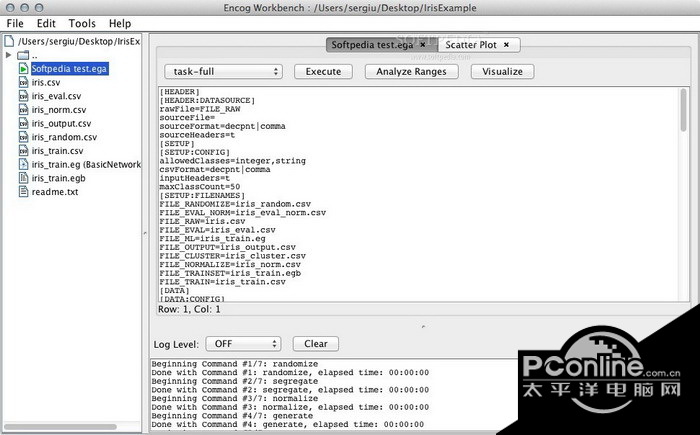Click the editor/log splitter handle arrow
This screenshot has width=700, height=435.
pos(423,327)
